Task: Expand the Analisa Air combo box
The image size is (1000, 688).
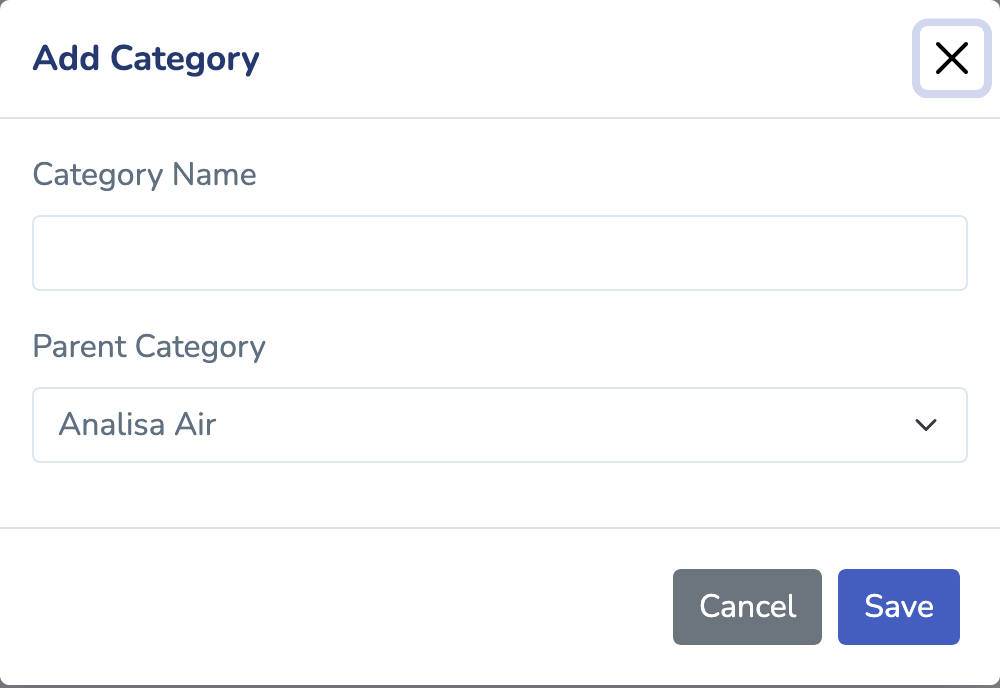Action: click(x=500, y=425)
